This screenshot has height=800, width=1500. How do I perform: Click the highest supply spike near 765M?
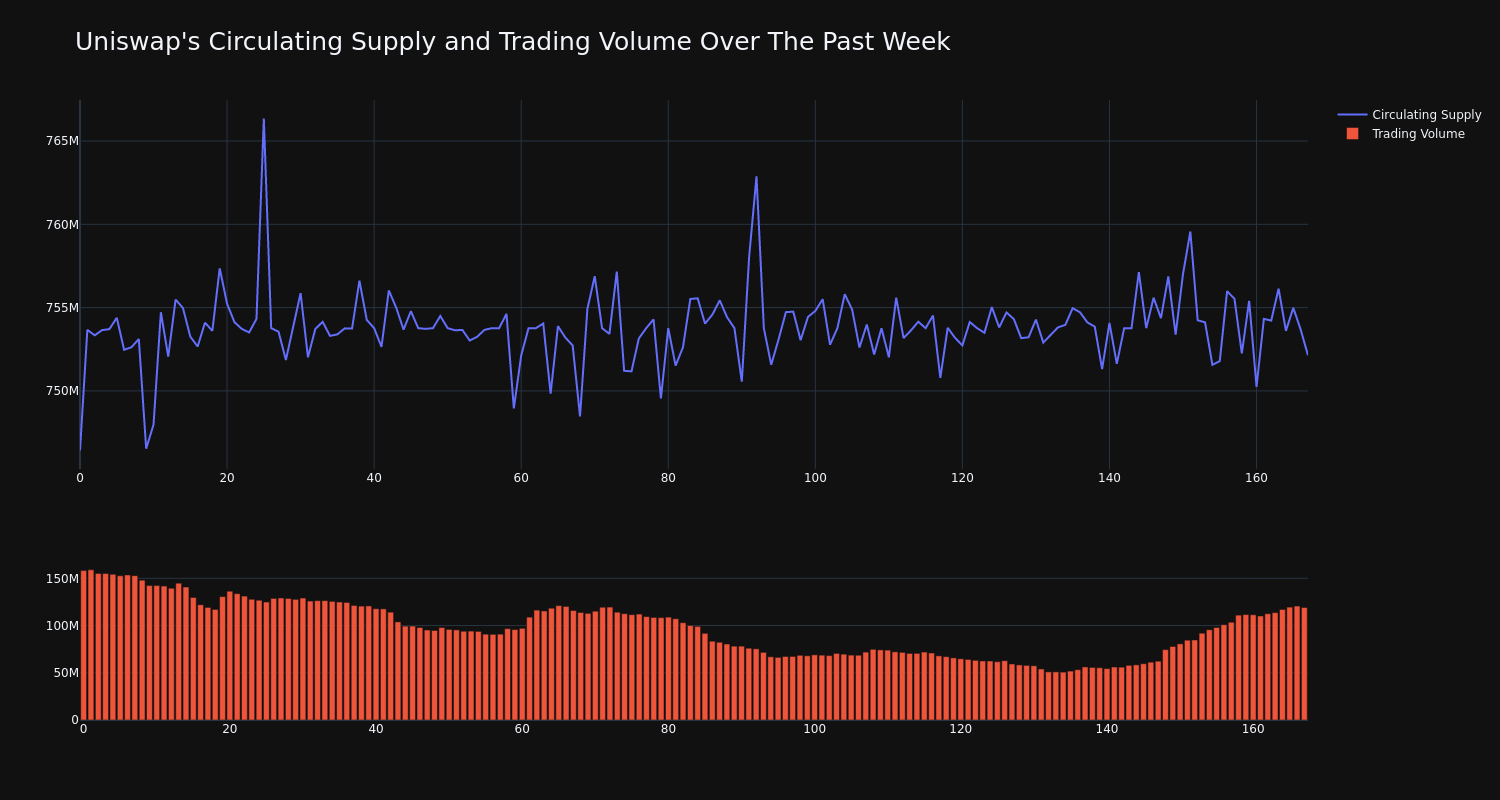[x=264, y=120]
